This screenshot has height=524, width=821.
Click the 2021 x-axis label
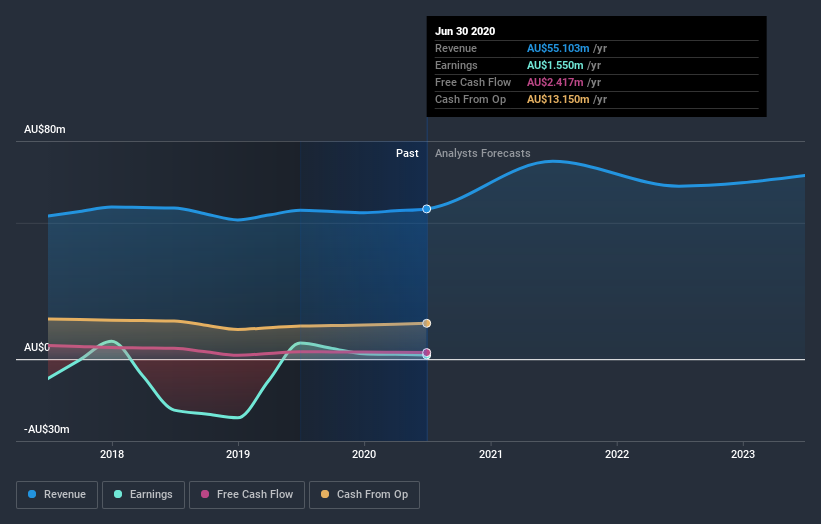(491, 454)
